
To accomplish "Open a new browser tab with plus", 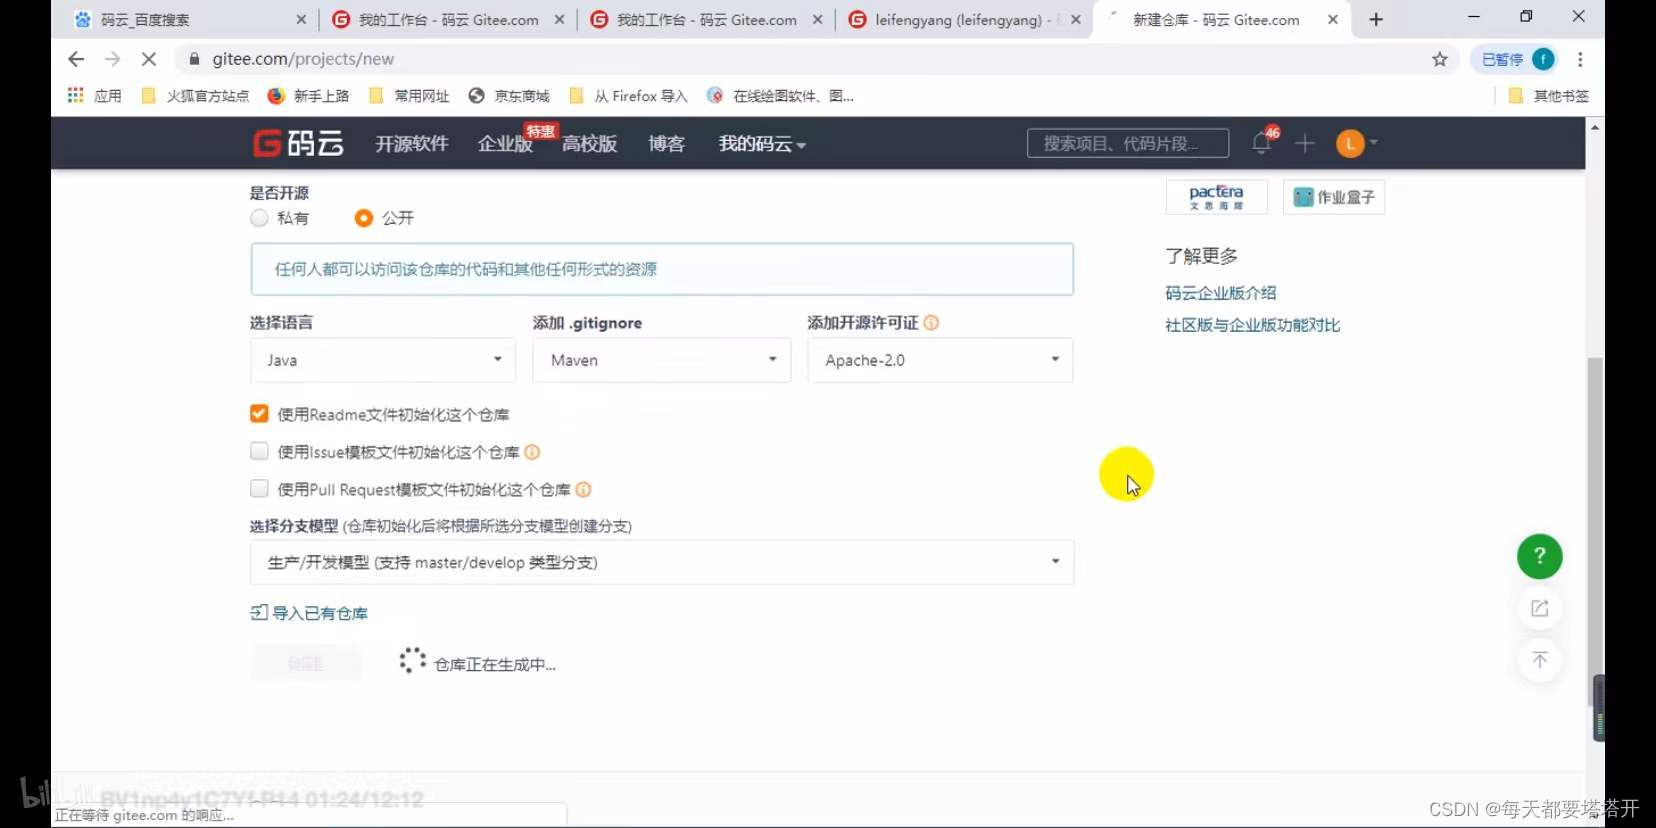I will point(1376,19).
